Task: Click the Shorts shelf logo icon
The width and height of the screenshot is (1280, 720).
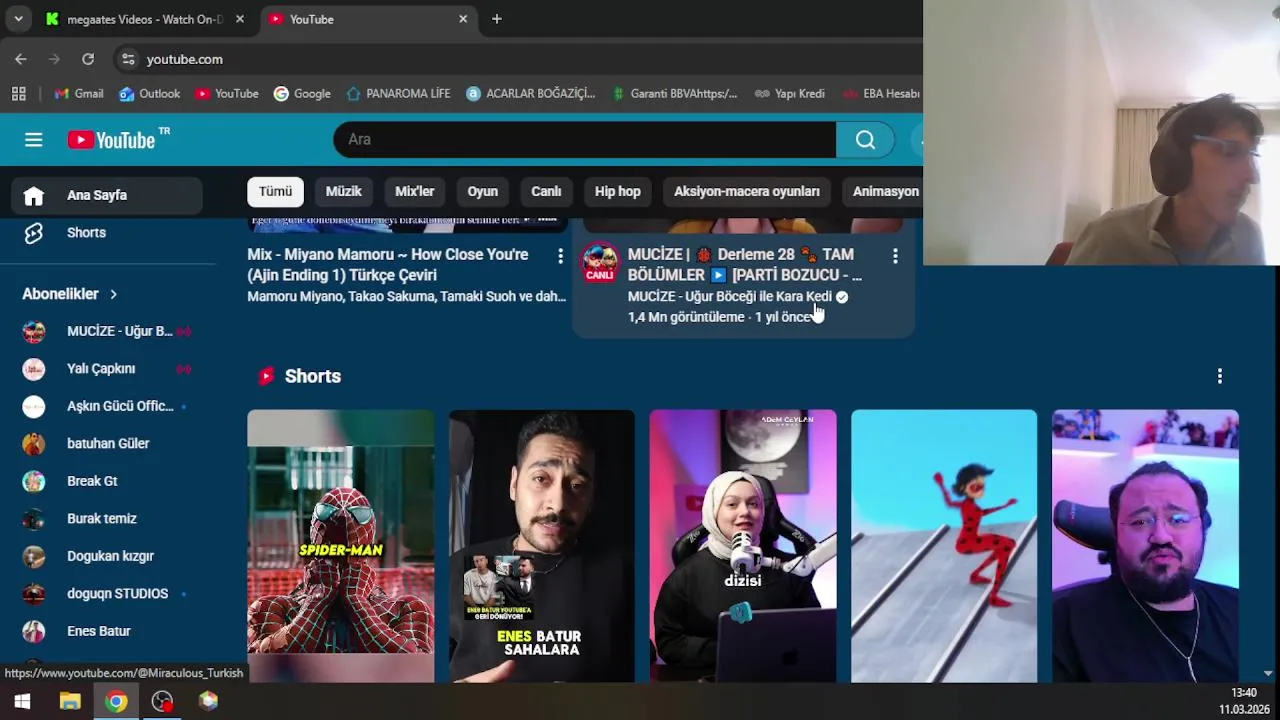Action: point(266,376)
